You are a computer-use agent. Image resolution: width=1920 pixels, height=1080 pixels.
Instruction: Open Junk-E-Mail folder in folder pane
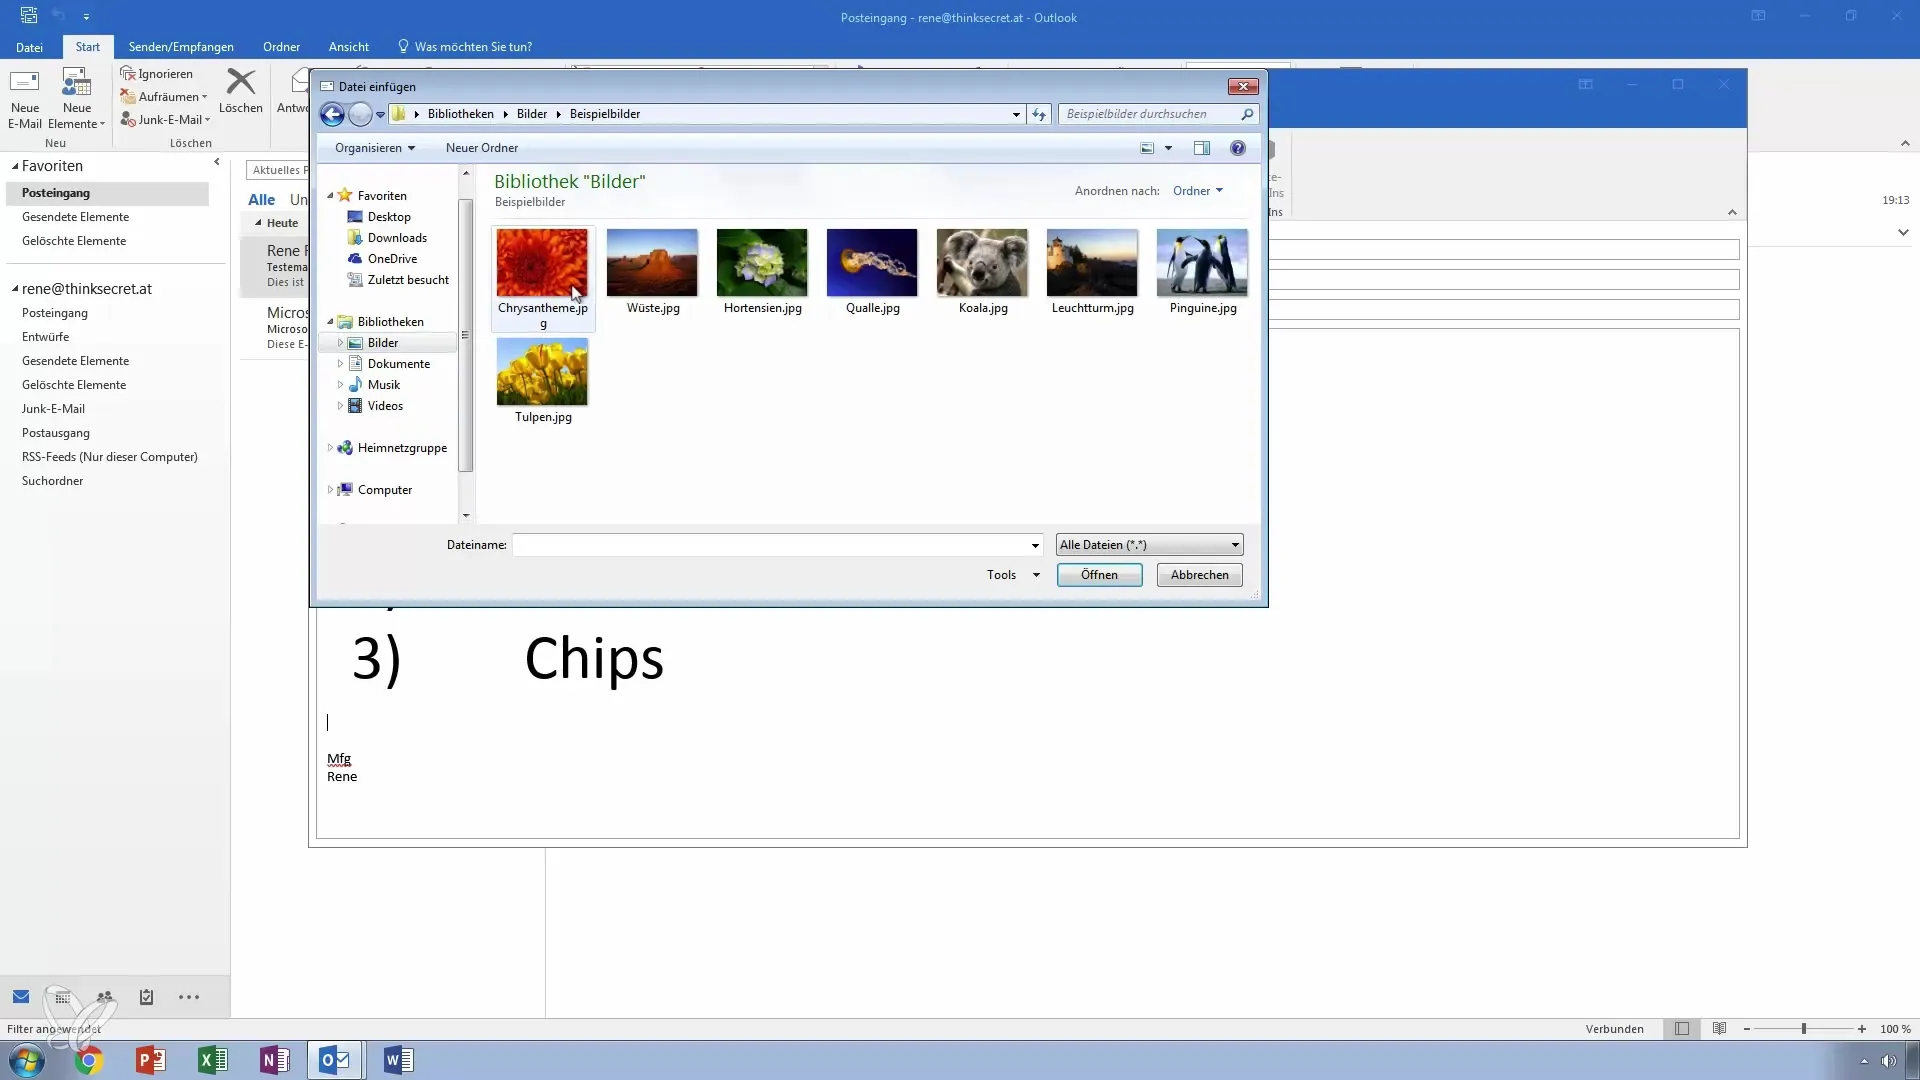pos(53,409)
